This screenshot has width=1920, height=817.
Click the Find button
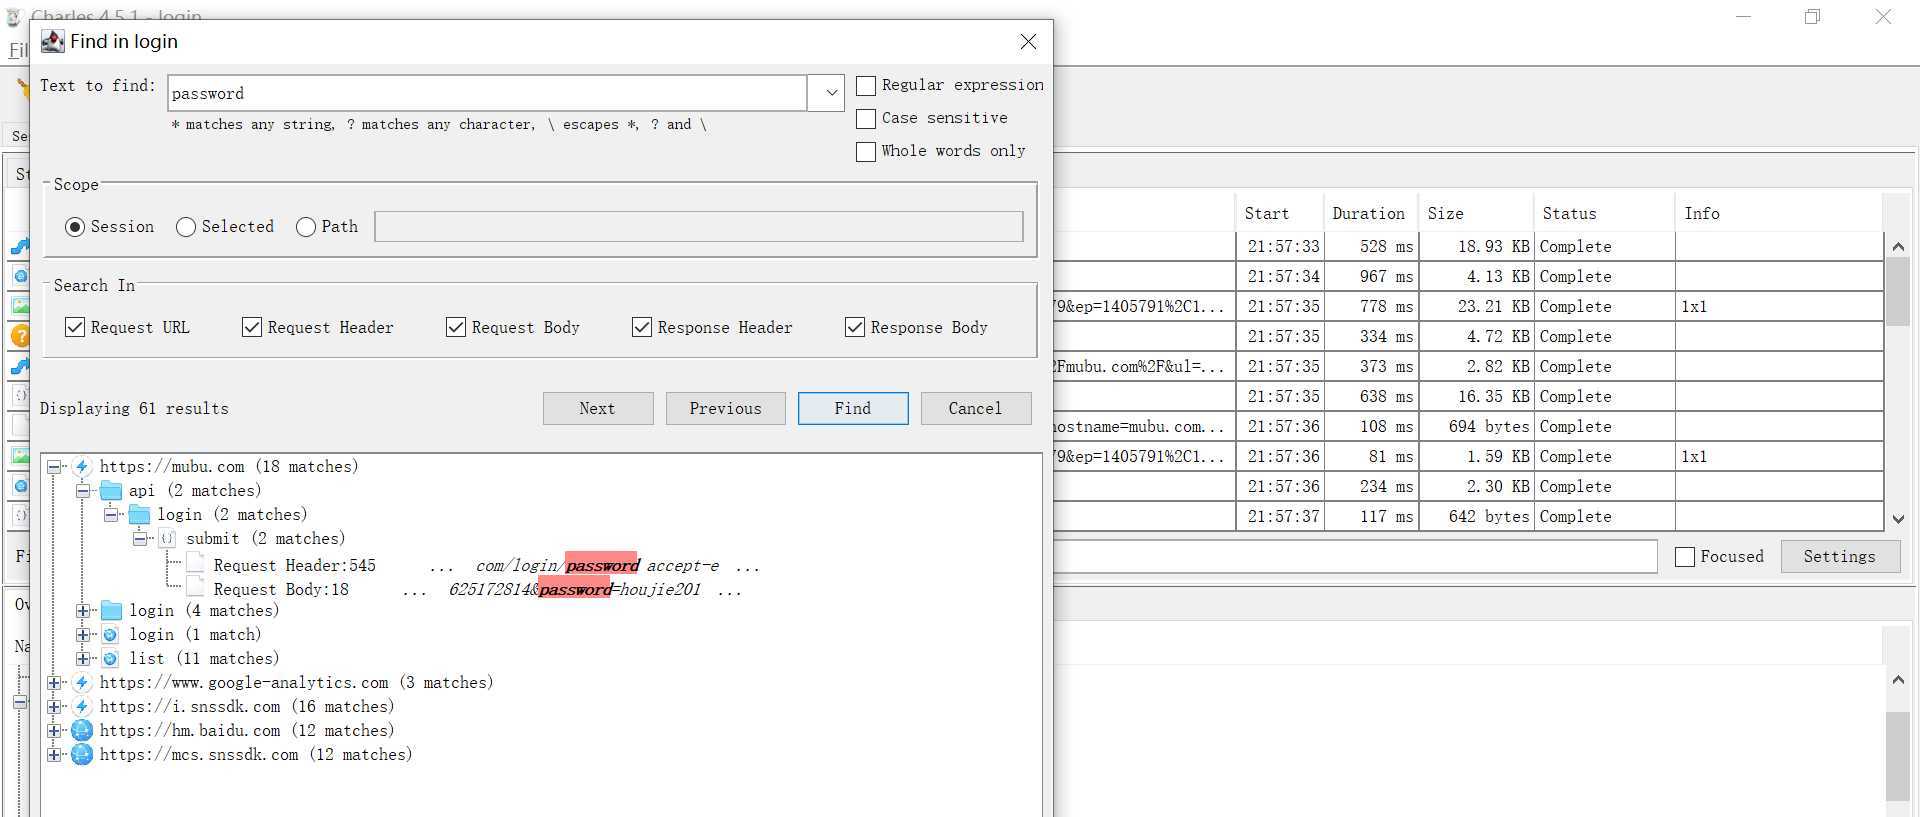click(853, 408)
